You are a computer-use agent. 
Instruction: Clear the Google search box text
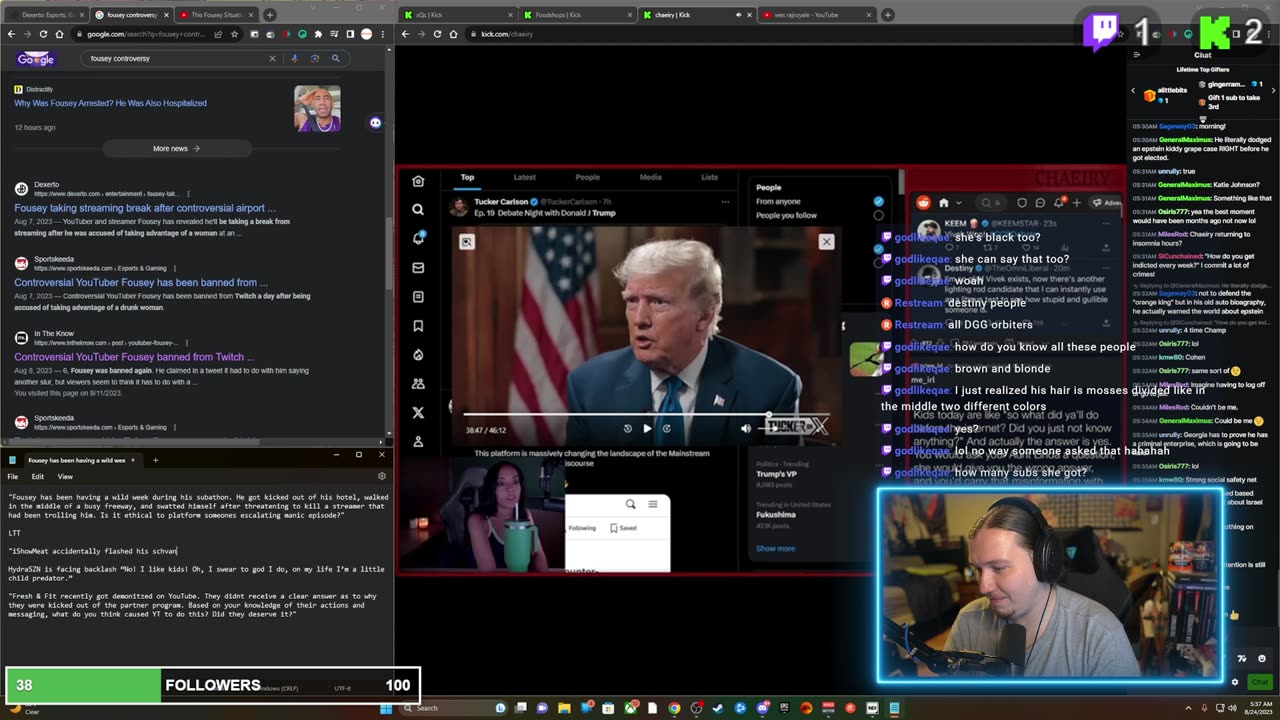tap(272, 58)
